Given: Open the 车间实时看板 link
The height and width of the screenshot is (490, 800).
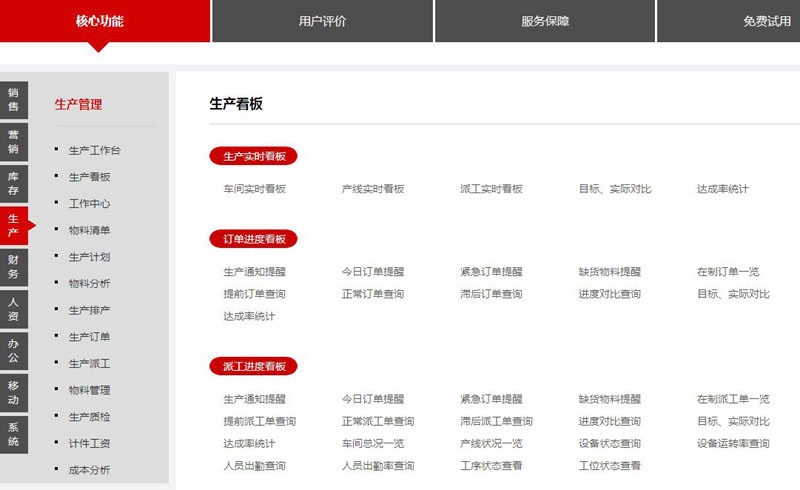Looking at the screenshot, I should pos(254,189).
